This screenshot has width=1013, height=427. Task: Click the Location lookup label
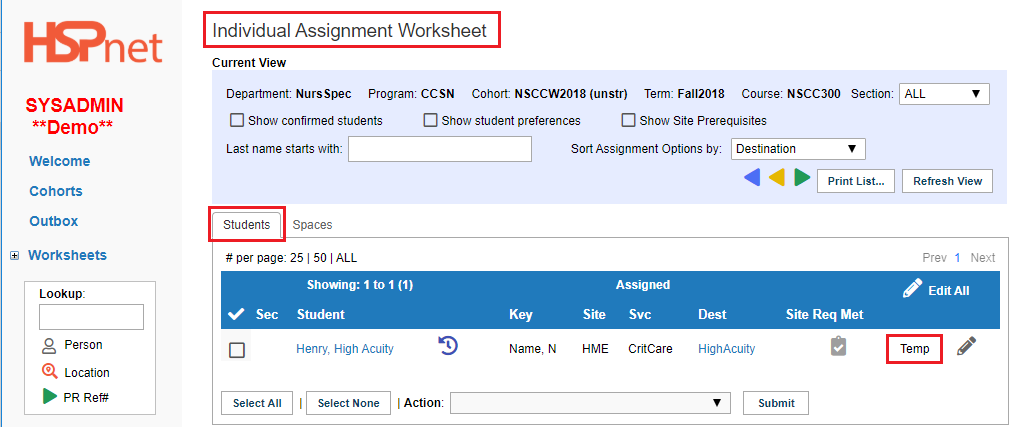87,373
